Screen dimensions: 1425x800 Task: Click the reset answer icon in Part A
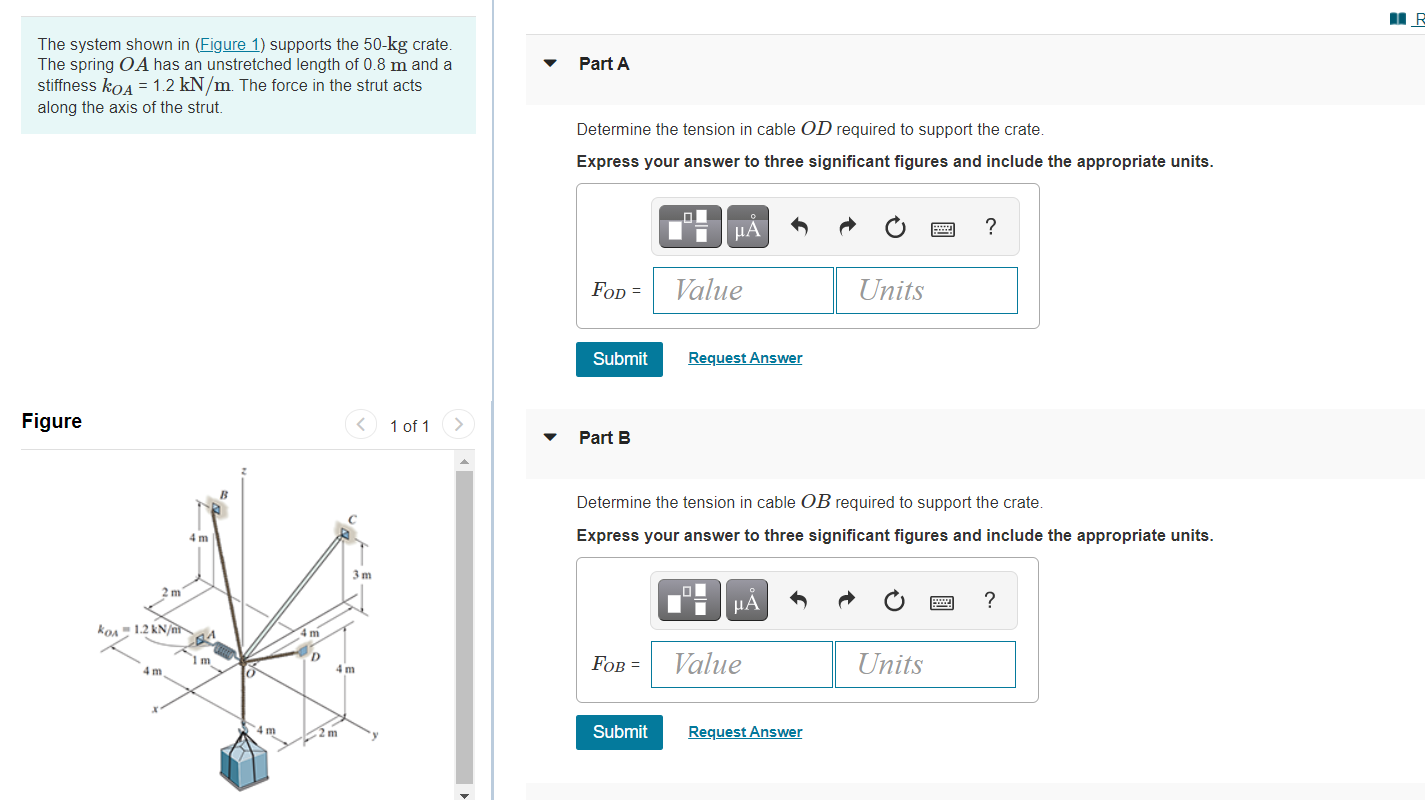(894, 226)
